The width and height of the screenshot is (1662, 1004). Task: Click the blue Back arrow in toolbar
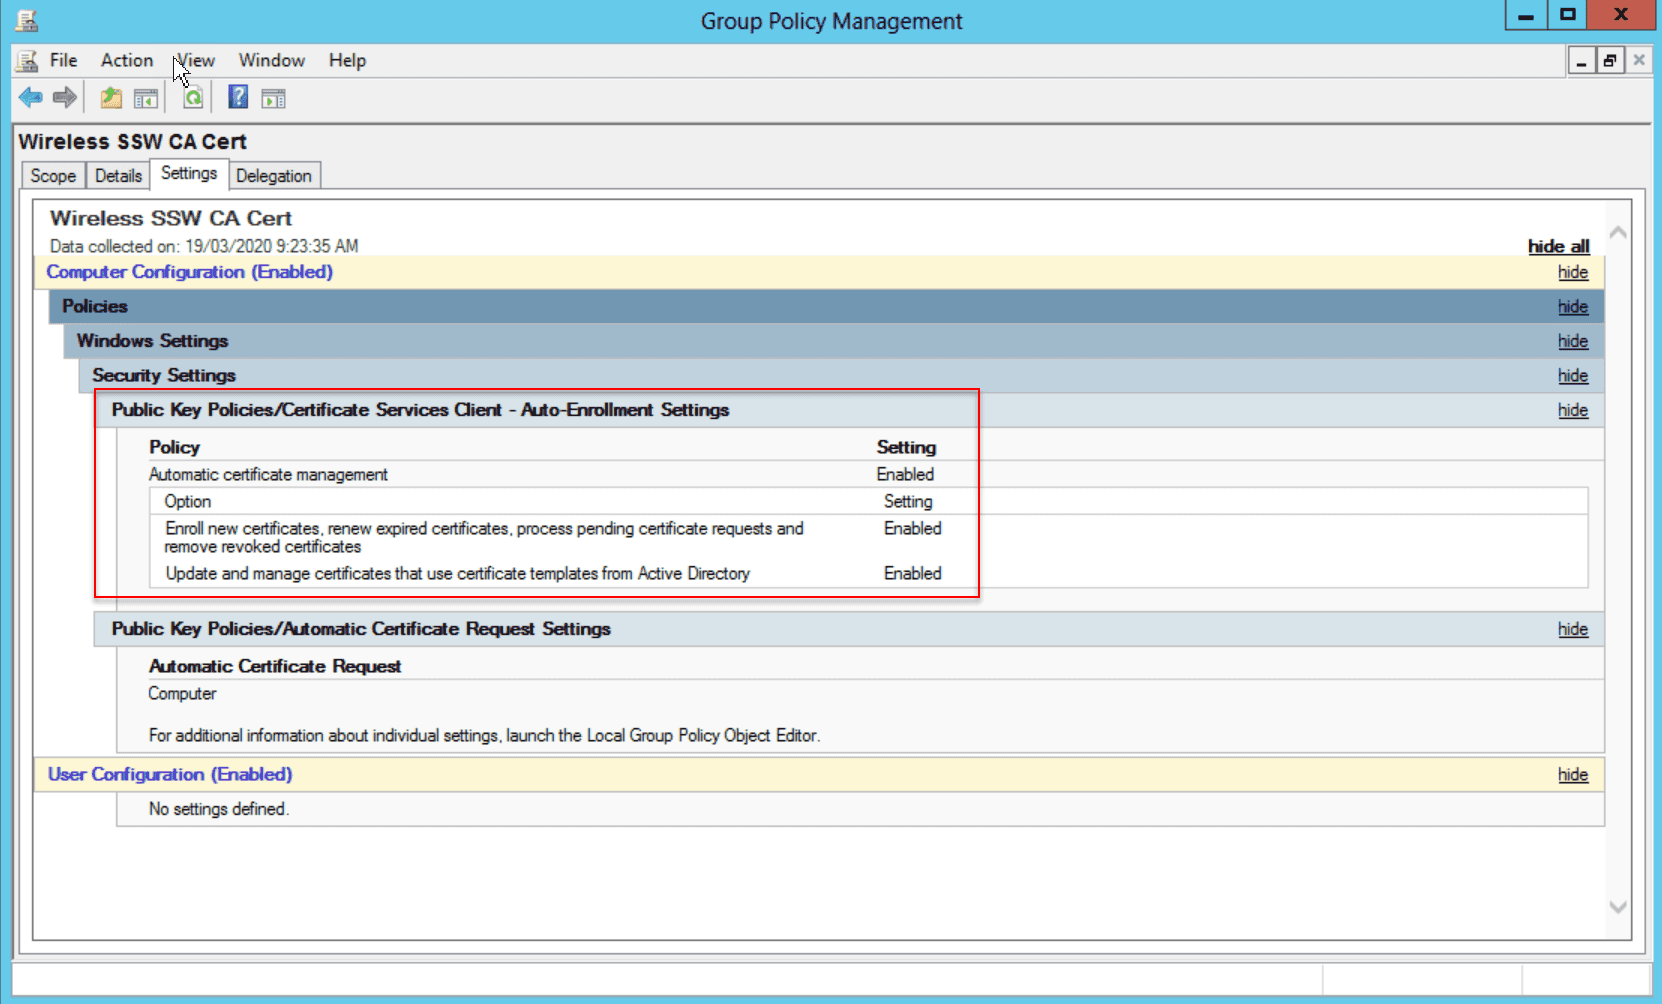tap(30, 98)
